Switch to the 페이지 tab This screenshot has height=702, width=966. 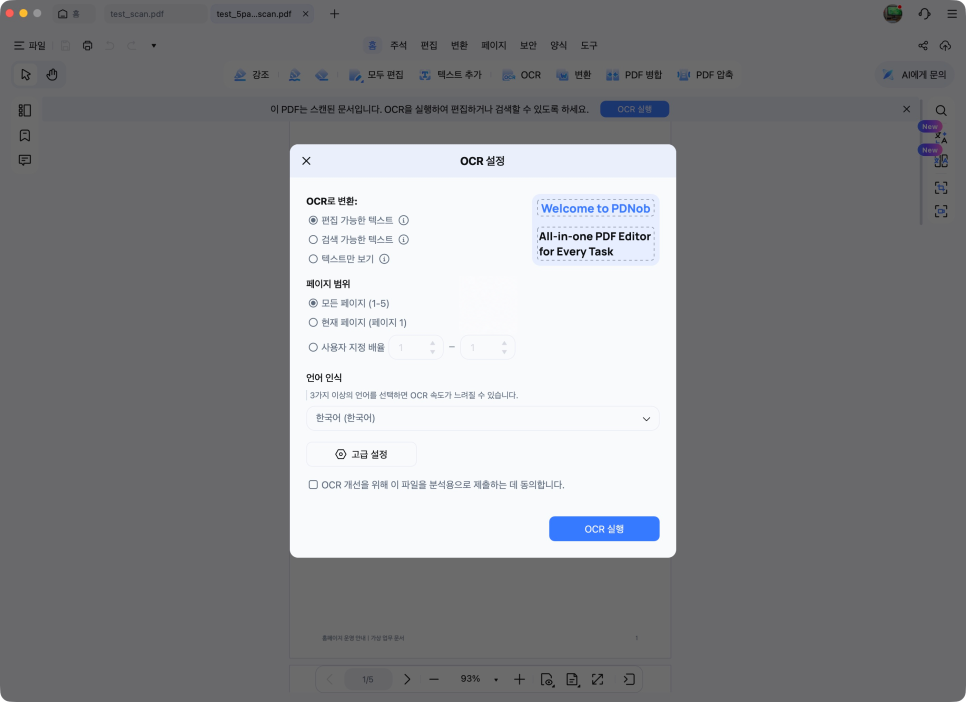(x=493, y=46)
